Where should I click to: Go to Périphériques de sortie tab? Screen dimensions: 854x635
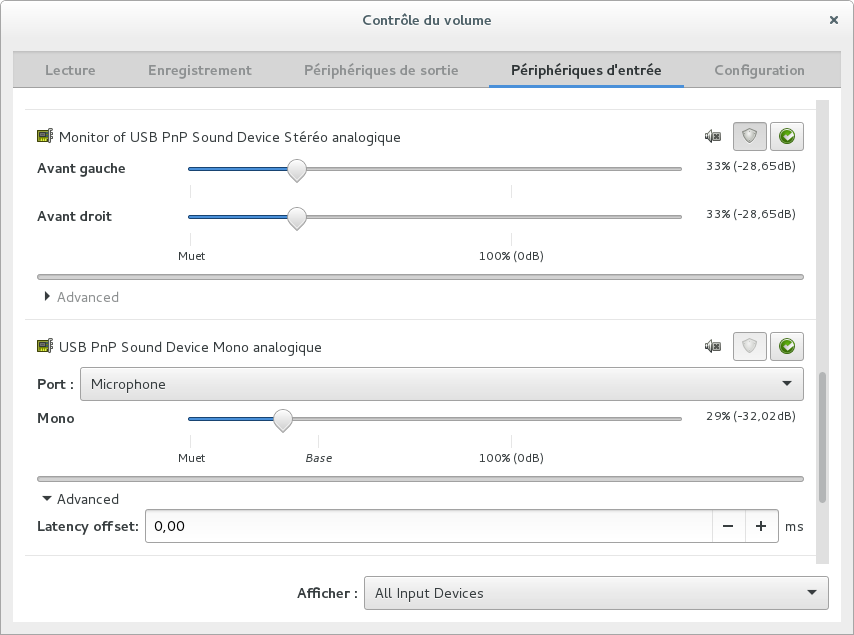point(381,70)
